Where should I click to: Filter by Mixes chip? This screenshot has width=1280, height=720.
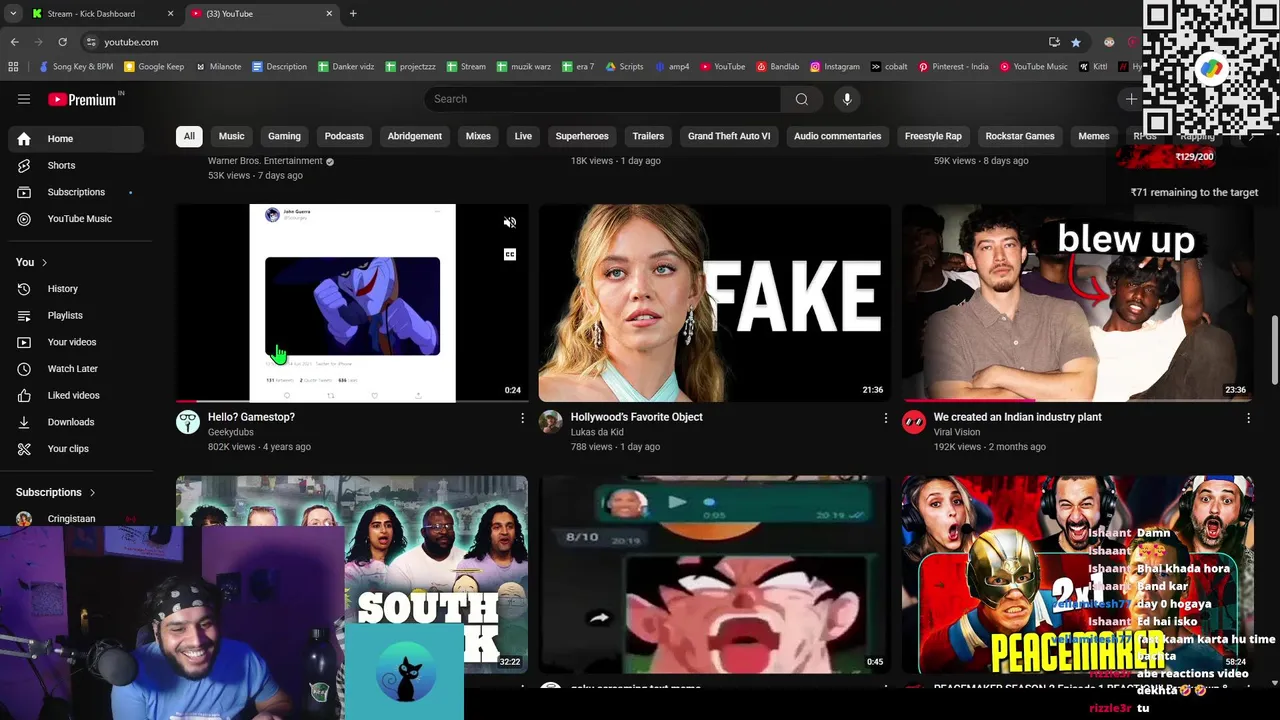coord(478,136)
